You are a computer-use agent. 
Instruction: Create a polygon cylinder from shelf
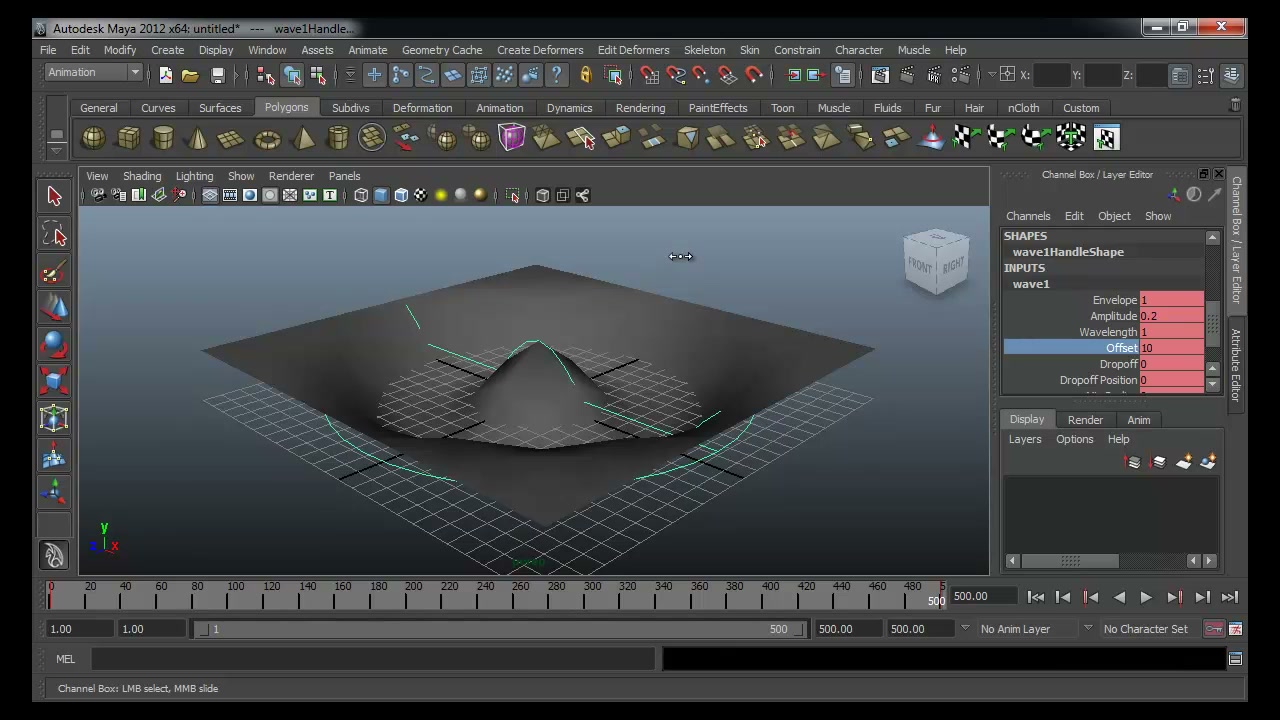[163, 138]
